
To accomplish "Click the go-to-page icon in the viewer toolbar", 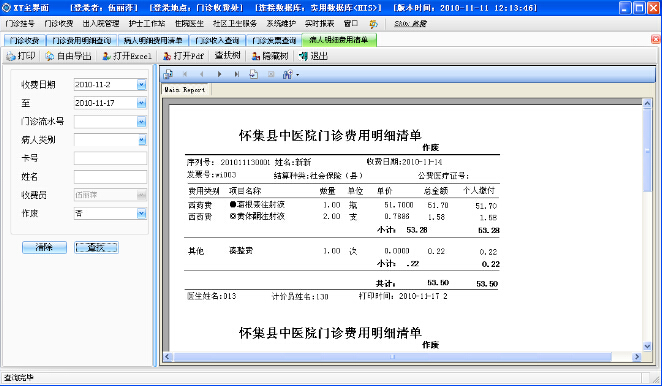I will point(253,74).
